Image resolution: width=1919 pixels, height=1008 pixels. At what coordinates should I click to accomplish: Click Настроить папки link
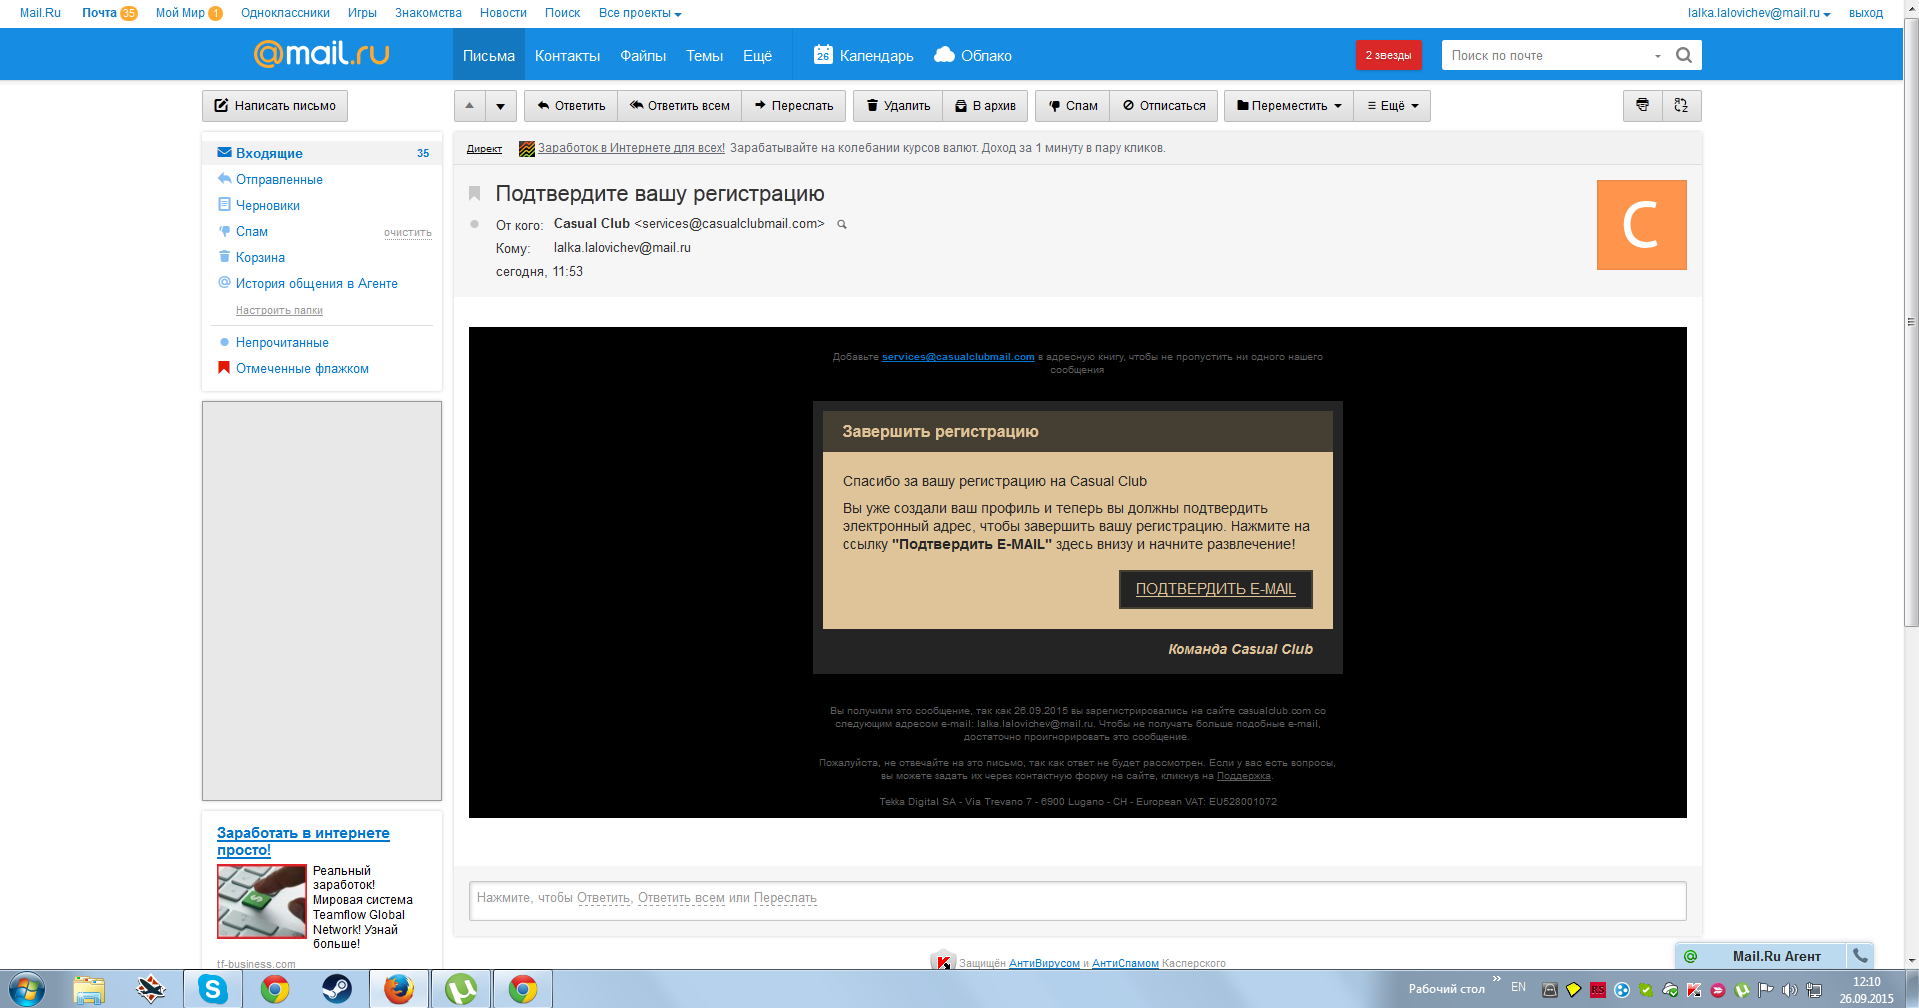(279, 311)
